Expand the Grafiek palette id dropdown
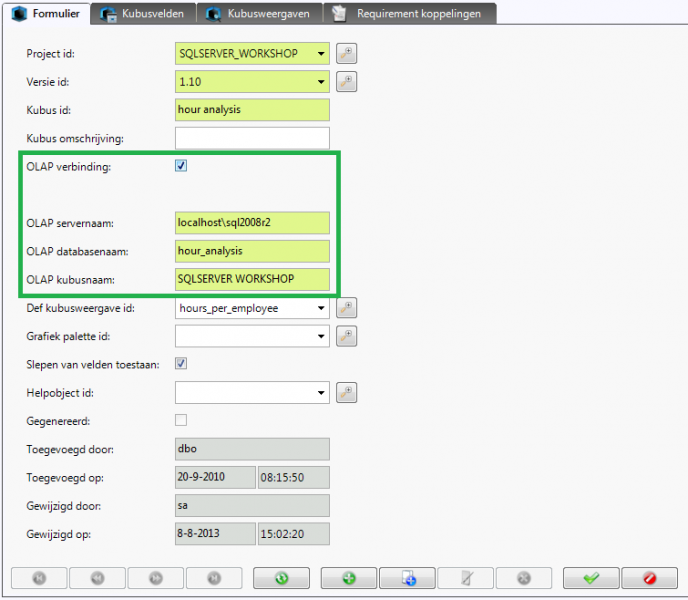Image resolution: width=688 pixels, height=600 pixels. click(x=321, y=336)
